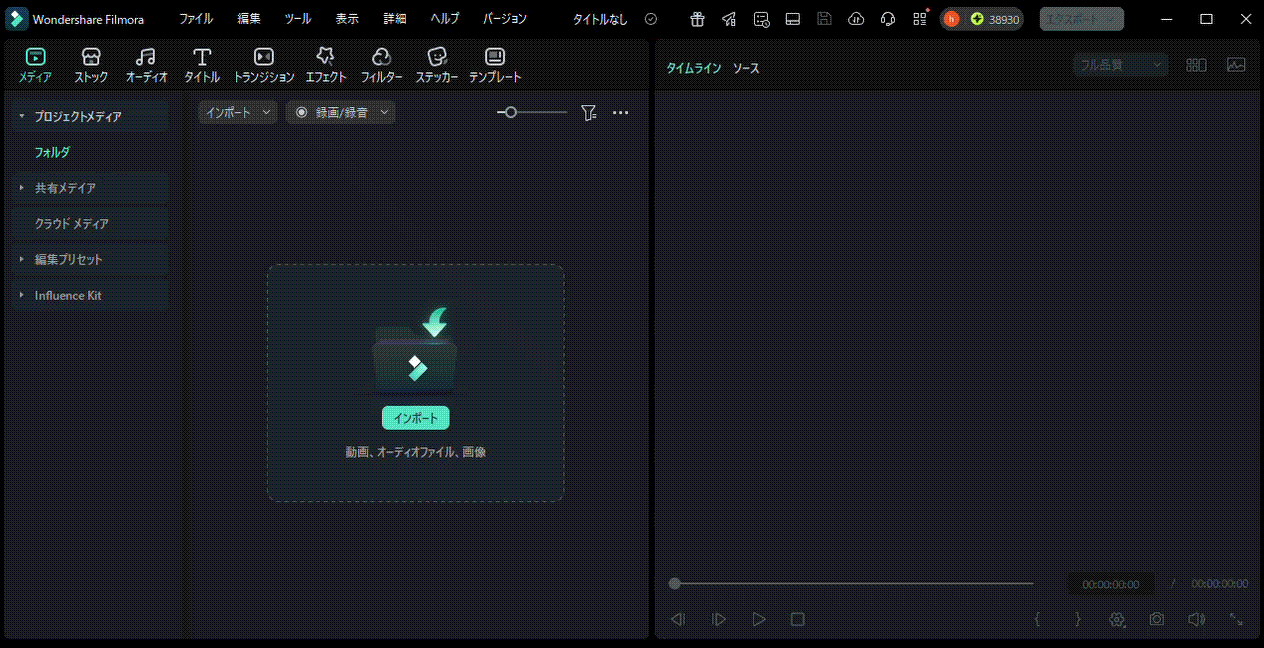Screen dimensions: 1264x648
Task: Click the green インポート button
Action: pos(415,418)
